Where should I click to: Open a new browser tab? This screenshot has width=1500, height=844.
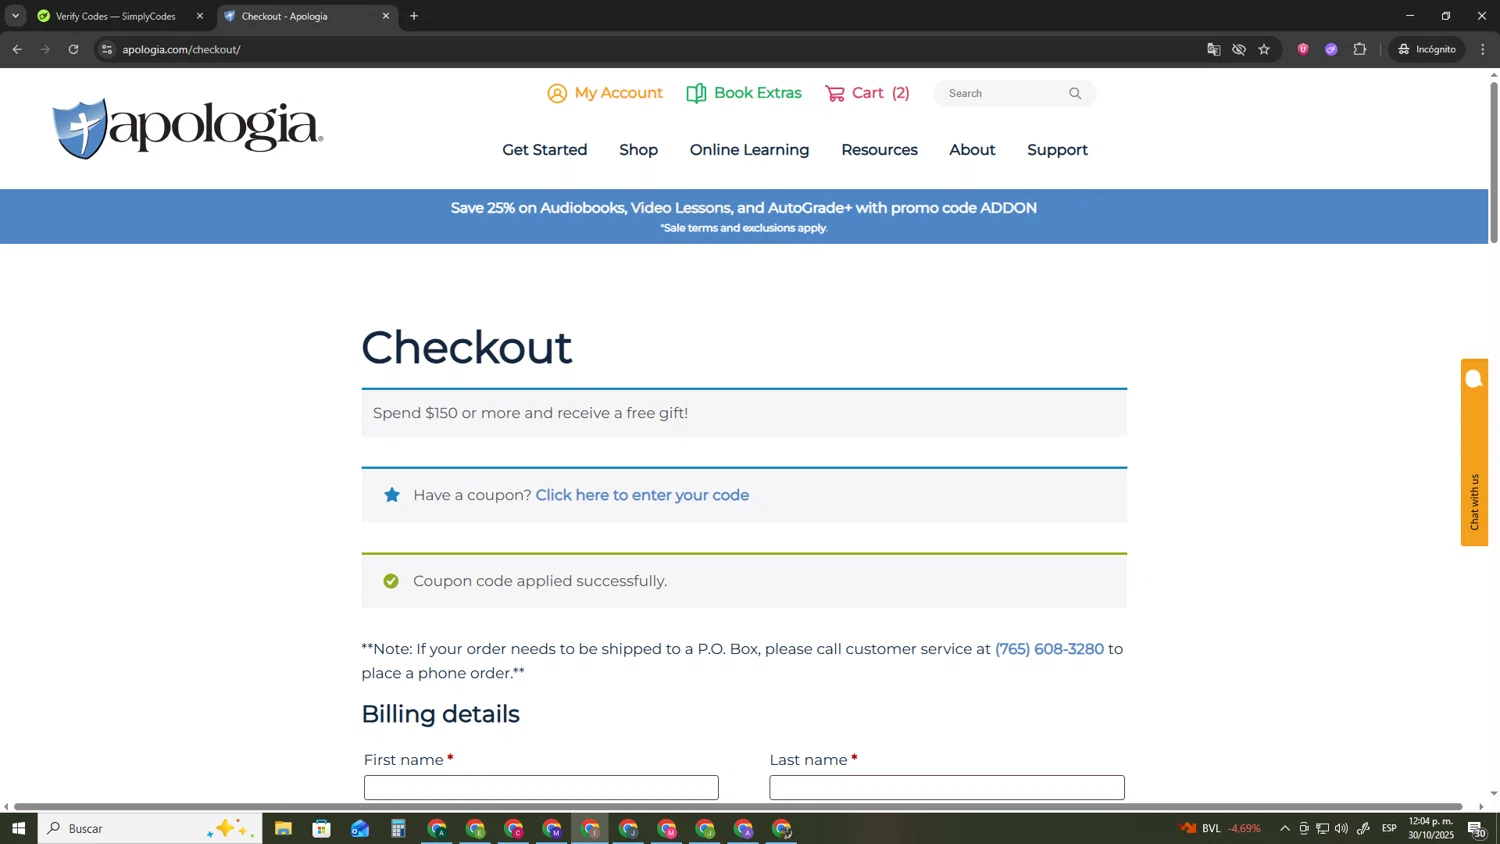(x=414, y=16)
